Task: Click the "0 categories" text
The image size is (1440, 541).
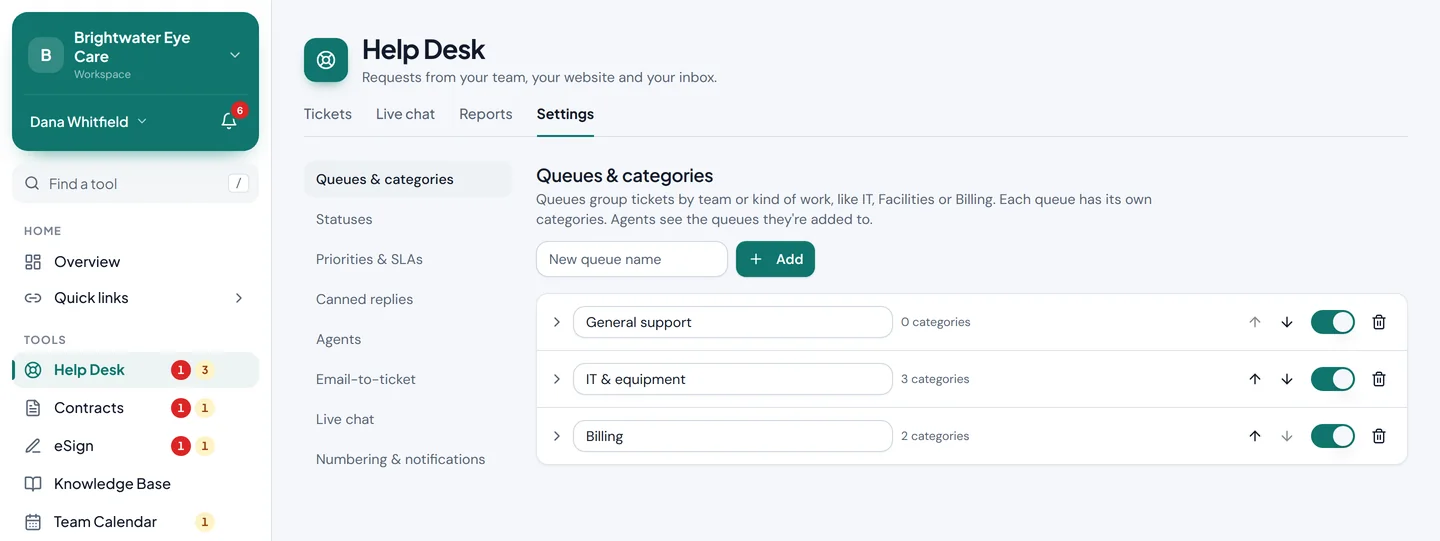Action: click(x=936, y=322)
